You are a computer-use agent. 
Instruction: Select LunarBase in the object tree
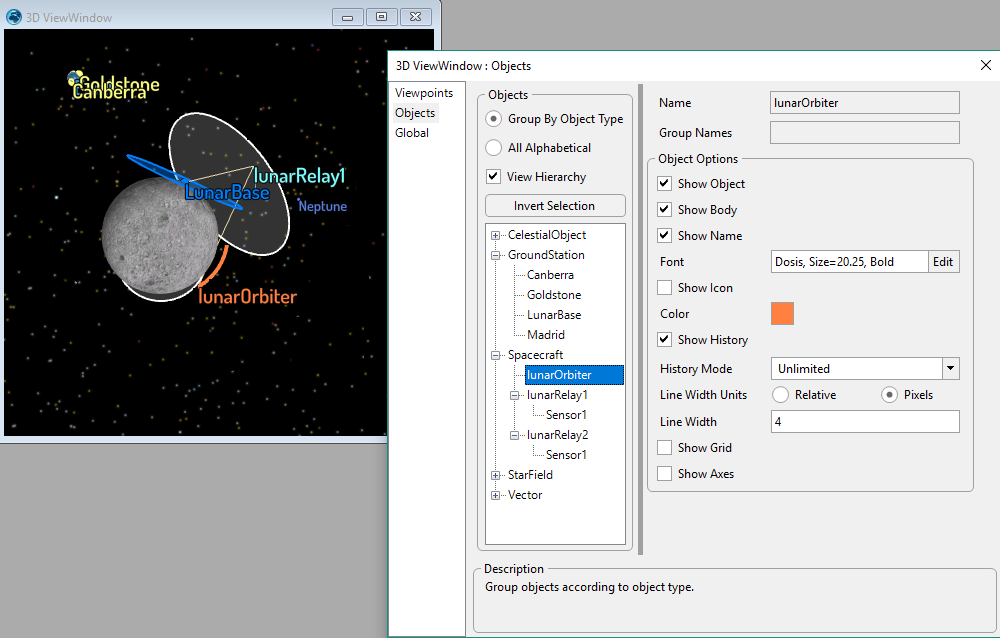(554, 315)
